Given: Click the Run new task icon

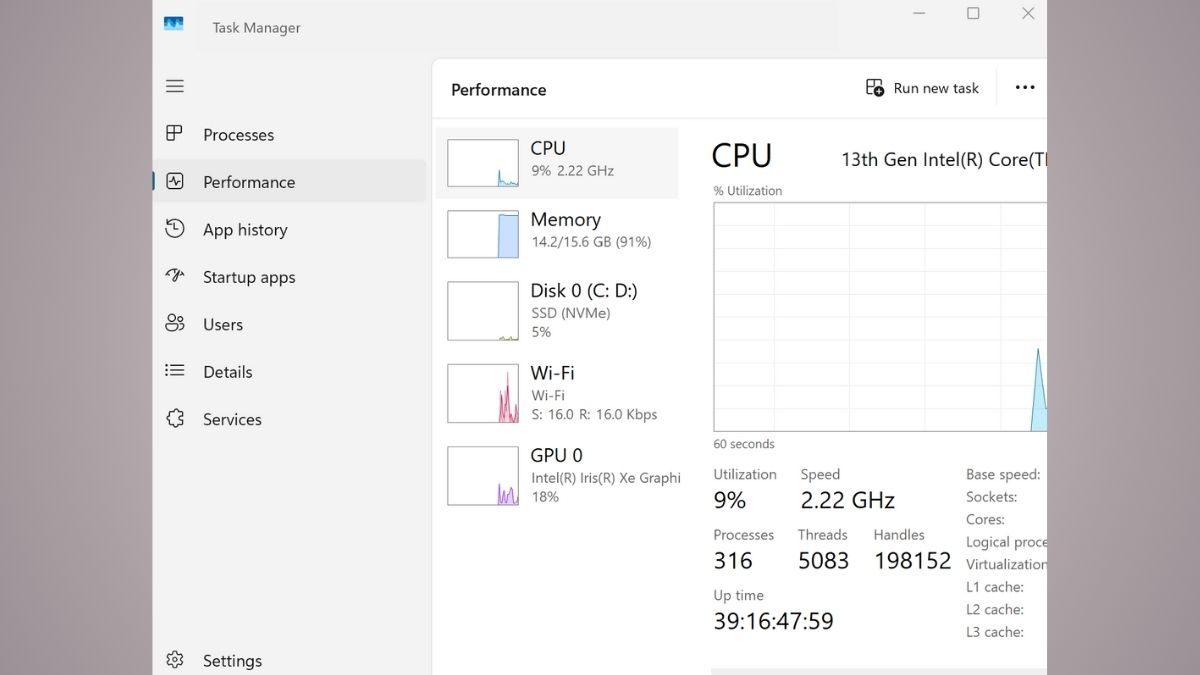Looking at the screenshot, I should click(875, 88).
